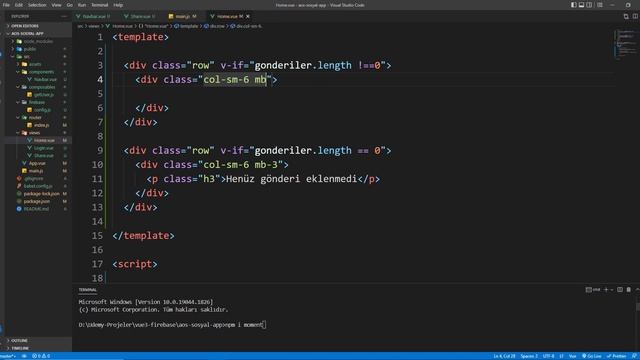Toggle bottom panel layout icon in title bar
This screenshot has height=360, width=640.
(x=581, y=5)
